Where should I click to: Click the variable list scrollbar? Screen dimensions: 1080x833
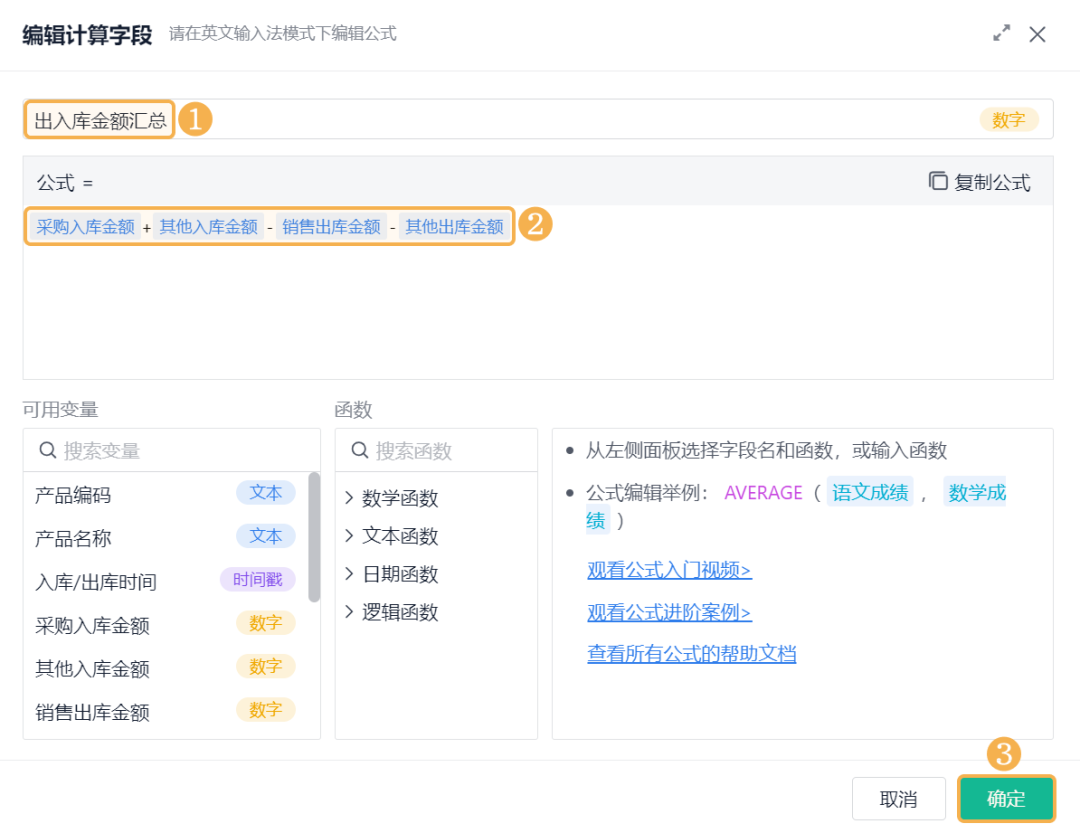click(314, 537)
